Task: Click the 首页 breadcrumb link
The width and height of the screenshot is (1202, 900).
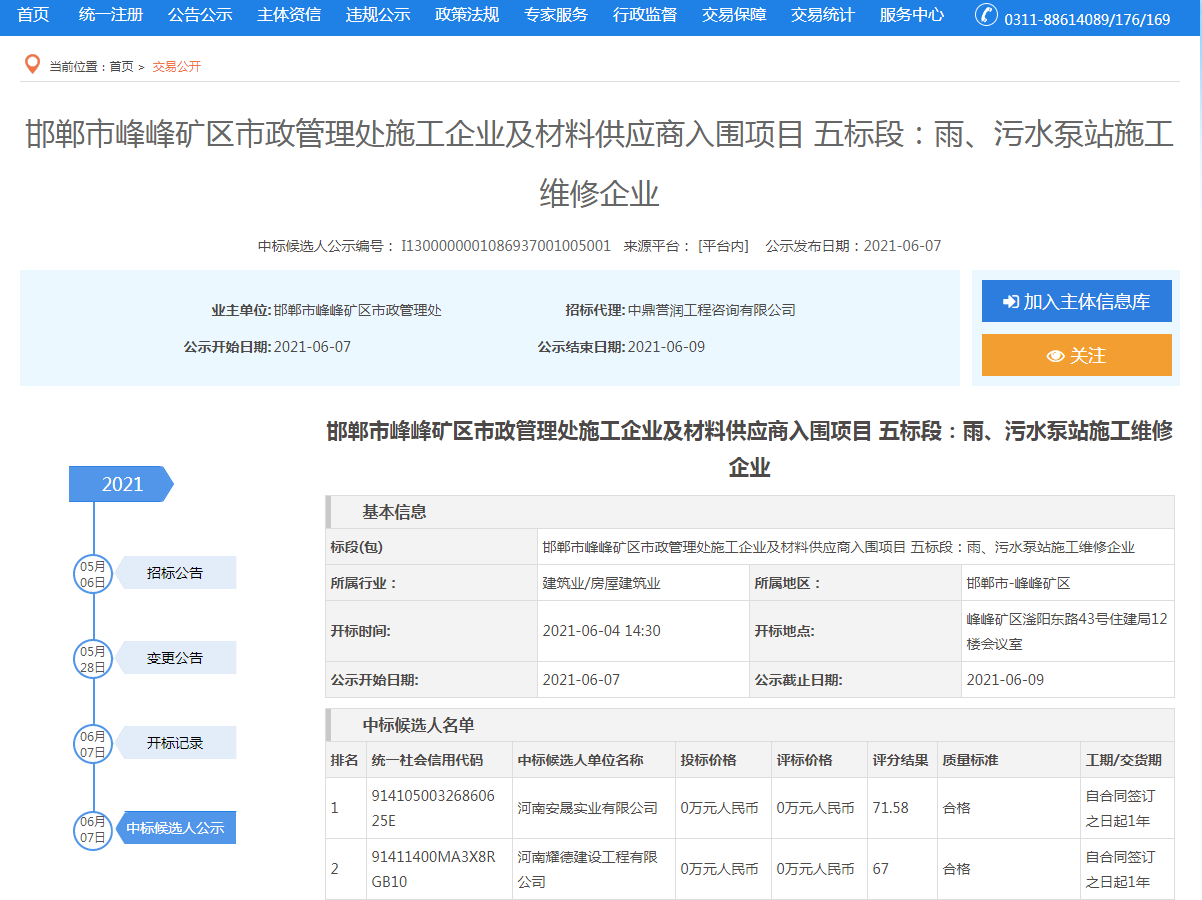Action: click(x=121, y=67)
